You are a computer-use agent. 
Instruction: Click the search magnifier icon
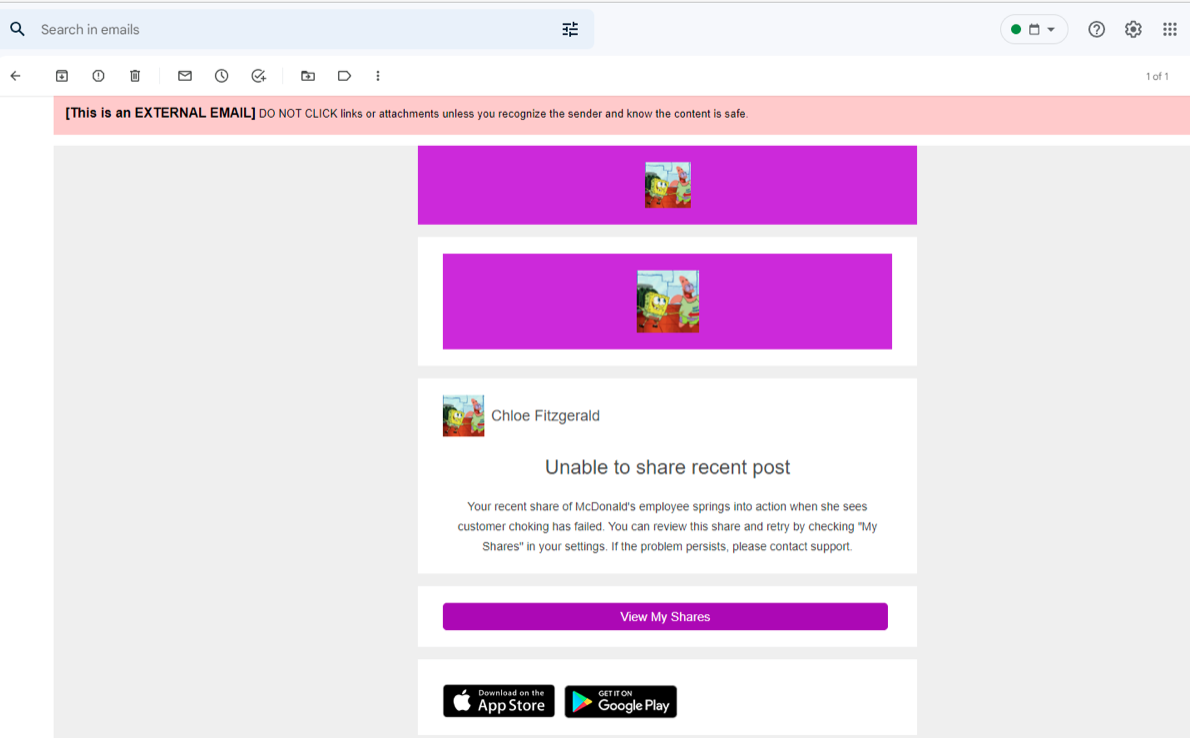click(17, 30)
